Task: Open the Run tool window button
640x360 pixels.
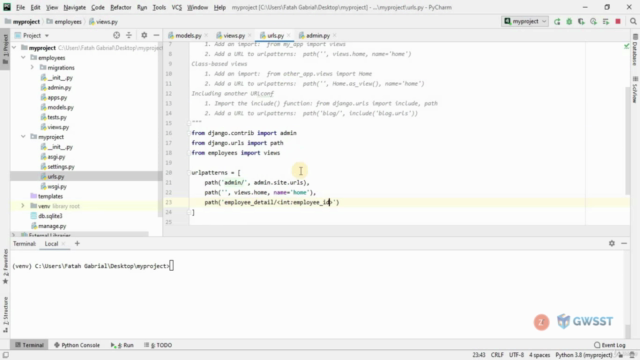Action: point(122,345)
